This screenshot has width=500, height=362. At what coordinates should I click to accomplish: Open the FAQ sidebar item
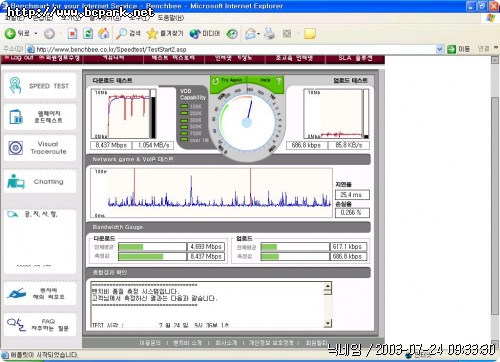click(x=40, y=325)
